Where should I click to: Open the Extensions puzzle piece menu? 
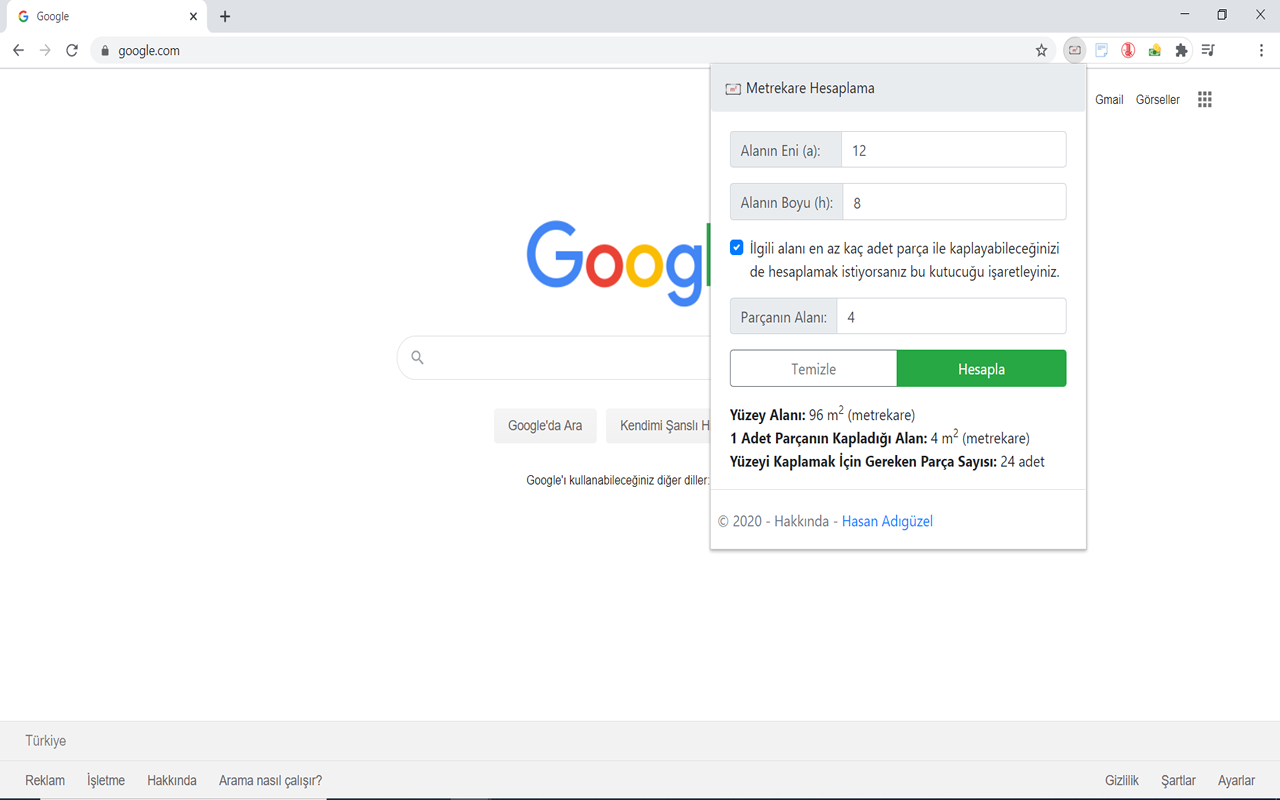[1181, 50]
